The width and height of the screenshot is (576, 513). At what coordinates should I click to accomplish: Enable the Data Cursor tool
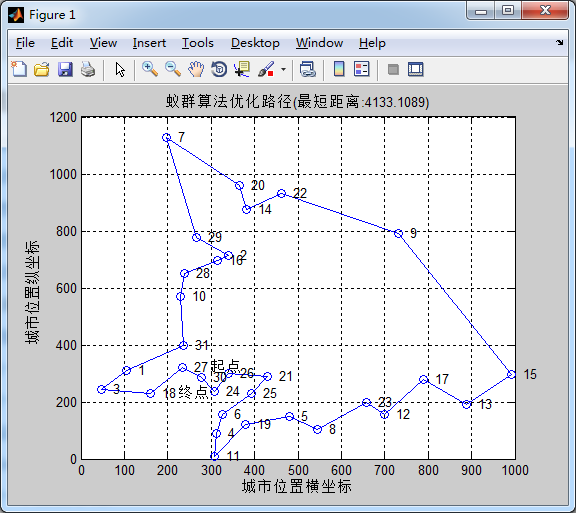(x=242, y=69)
